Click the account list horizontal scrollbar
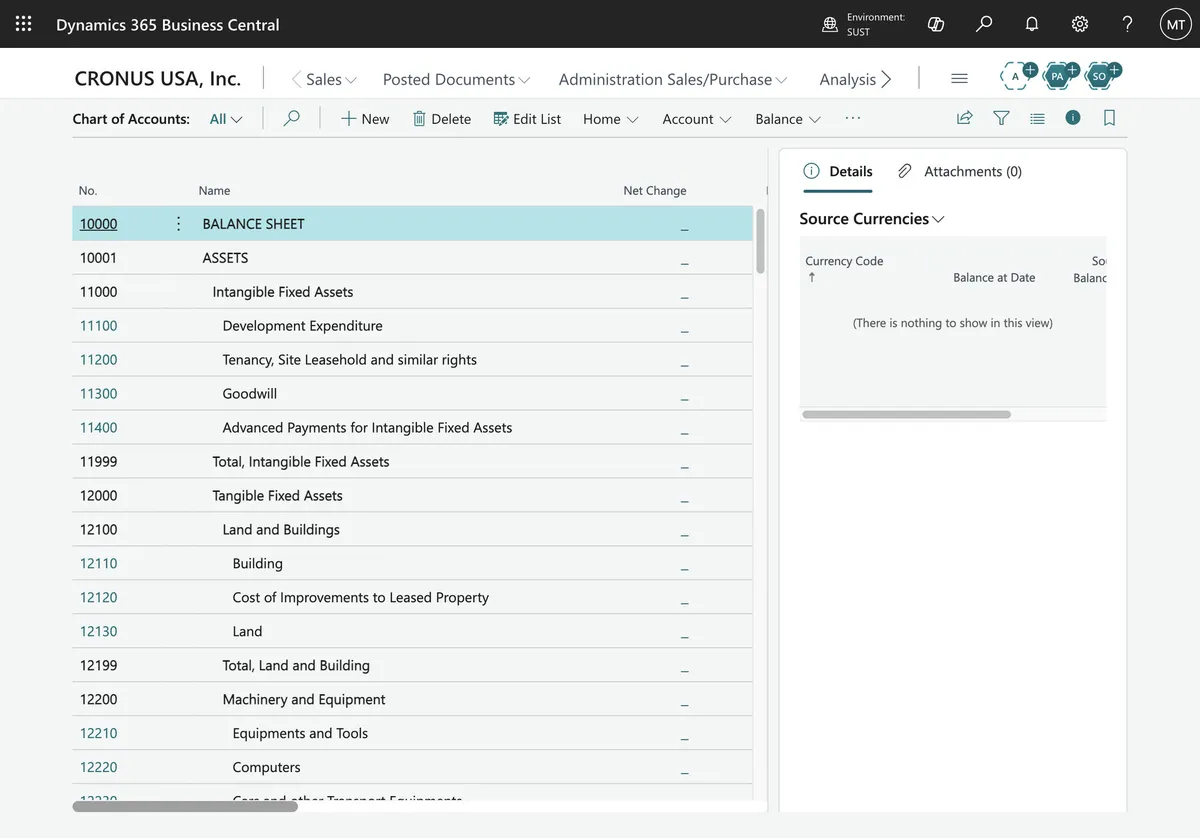 185,806
